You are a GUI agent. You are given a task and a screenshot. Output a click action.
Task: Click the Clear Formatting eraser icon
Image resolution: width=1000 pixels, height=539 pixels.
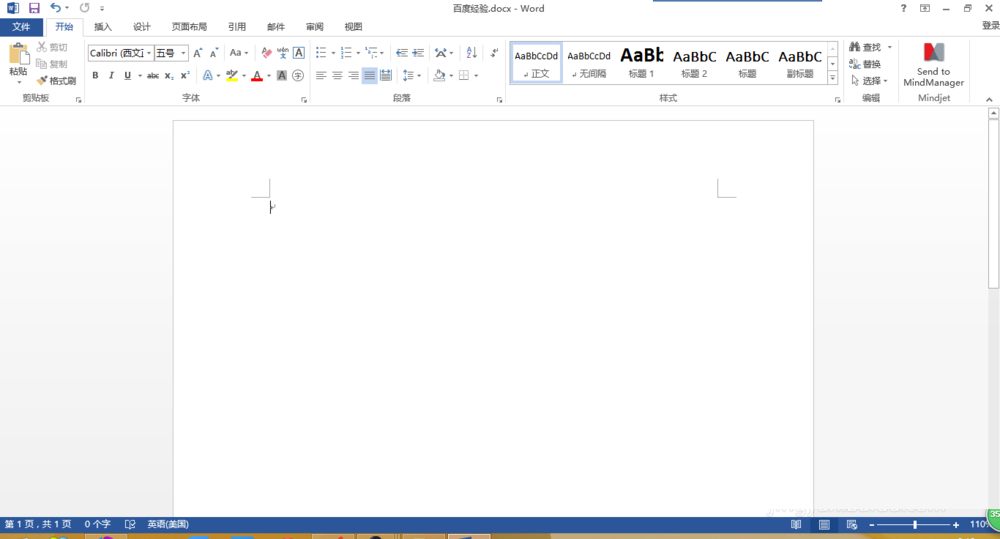coord(266,53)
